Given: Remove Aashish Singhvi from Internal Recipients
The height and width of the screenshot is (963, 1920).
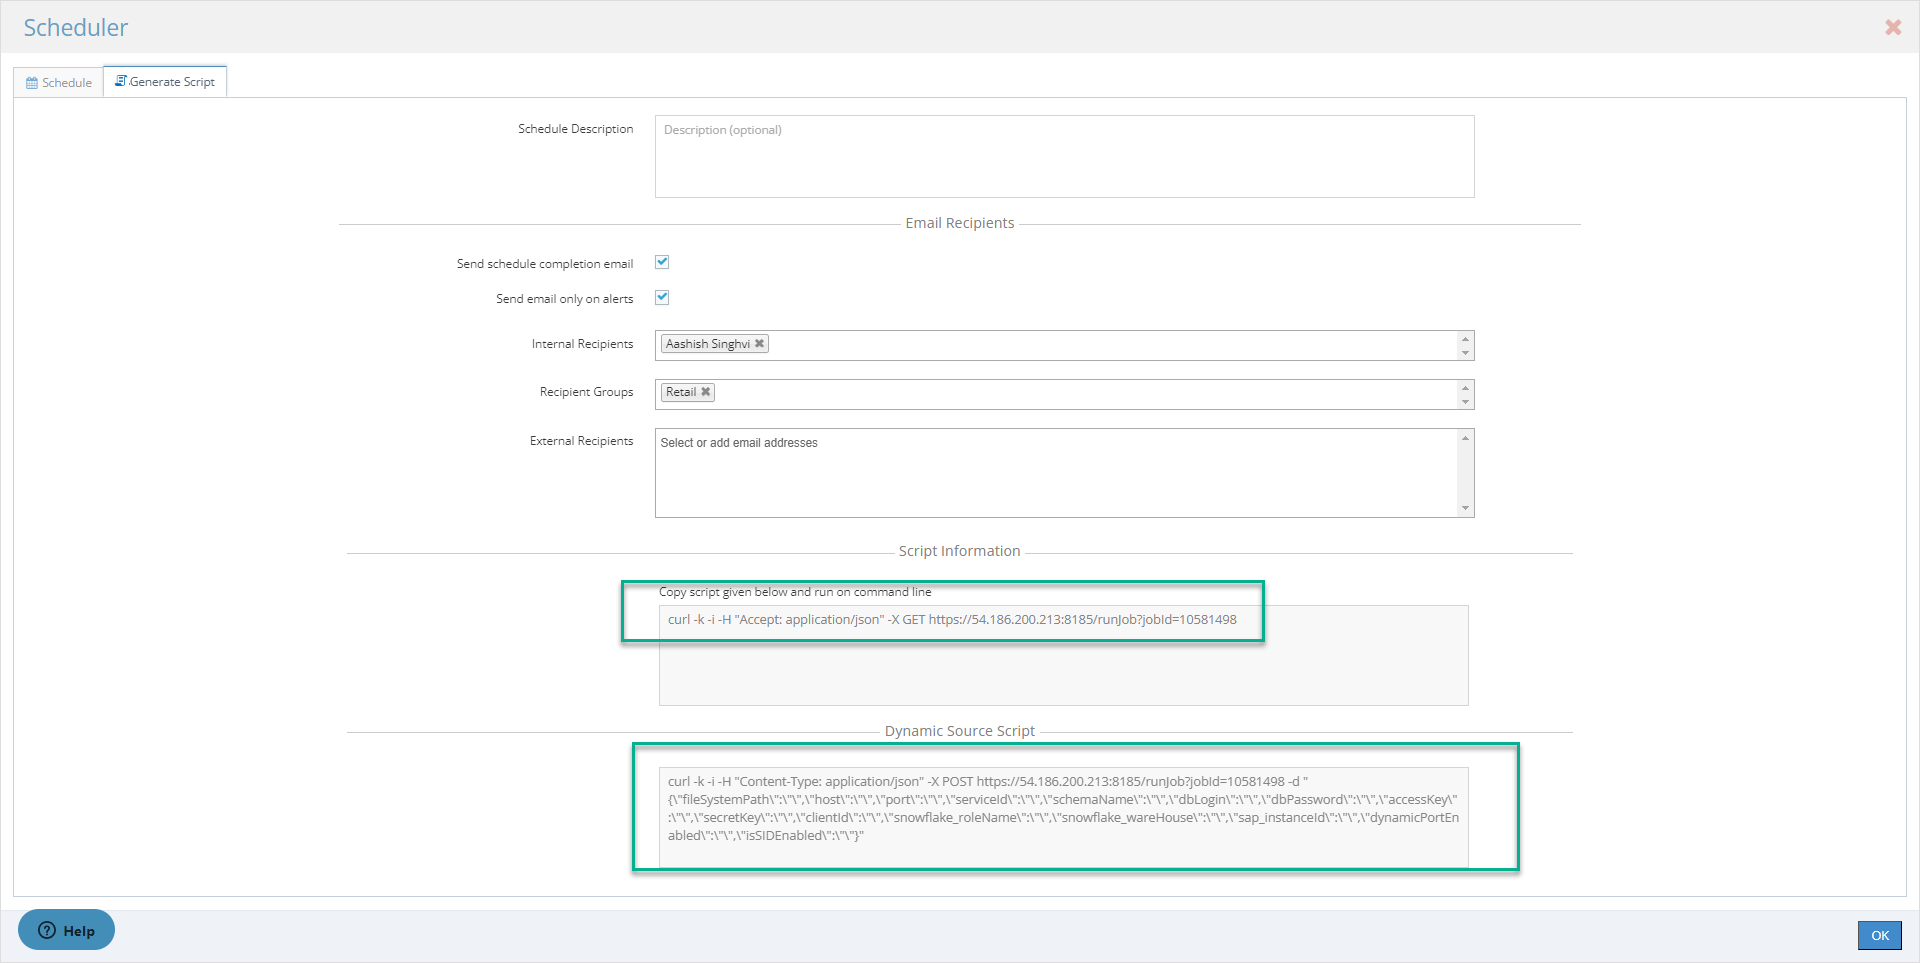Looking at the screenshot, I should (759, 343).
